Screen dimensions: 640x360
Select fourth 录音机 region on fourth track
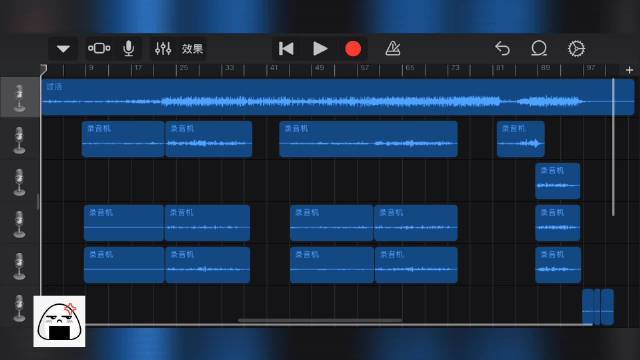click(x=416, y=223)
